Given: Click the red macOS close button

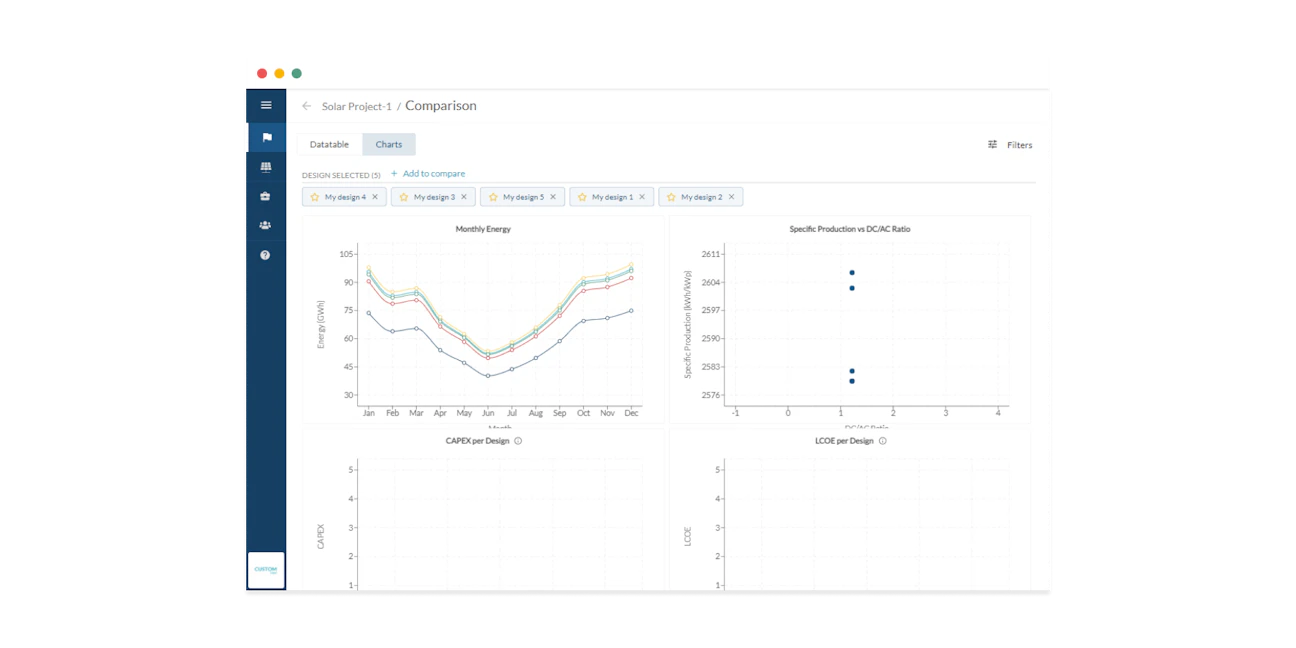Looking at the screenshot, I should 262,73.
